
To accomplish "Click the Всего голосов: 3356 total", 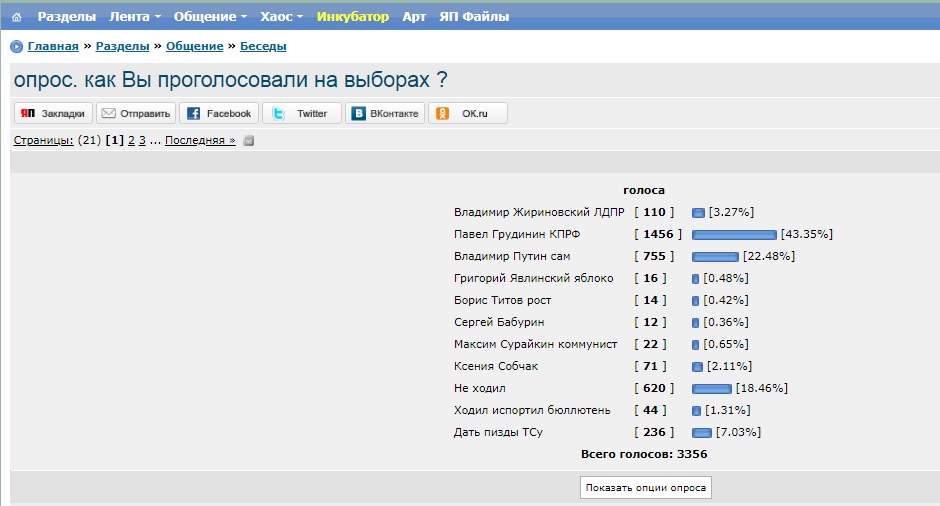I will pos(644,454).
